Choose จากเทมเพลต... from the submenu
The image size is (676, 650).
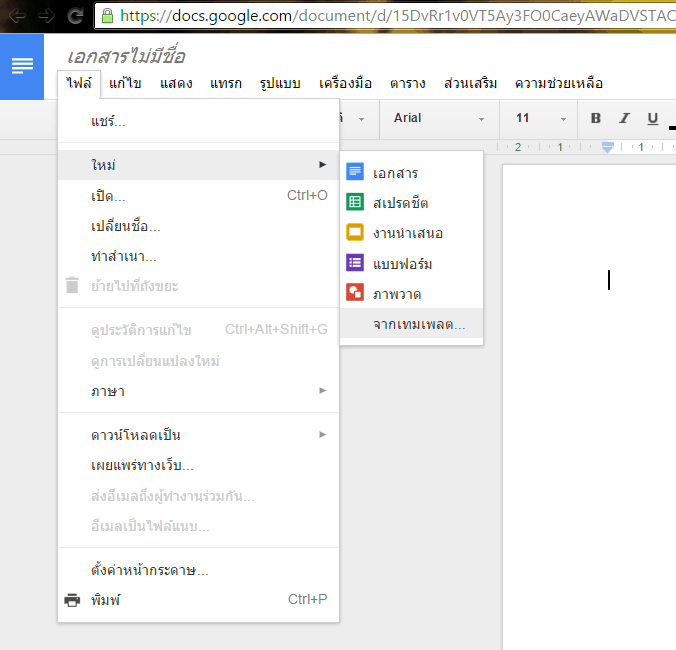(419, 325)
